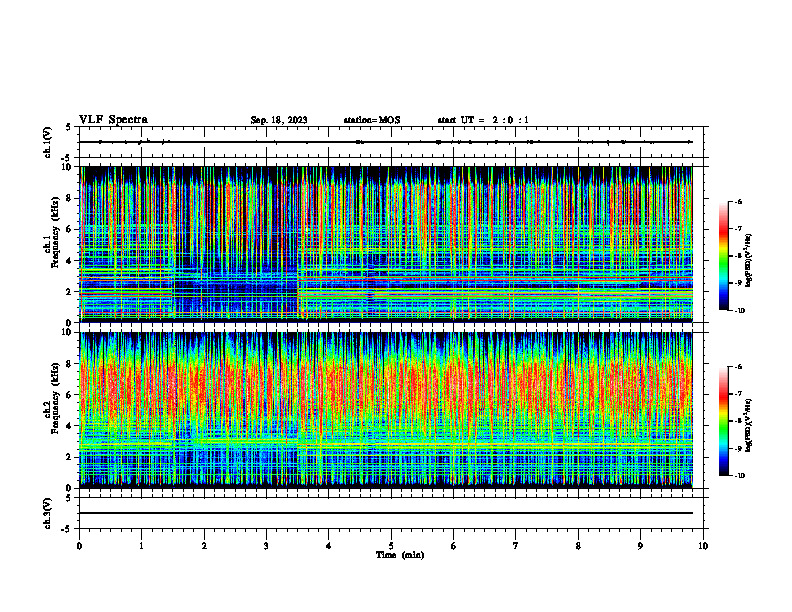
Task: Click the ch.1 spectrogram color bar
Action: point(723,256)
